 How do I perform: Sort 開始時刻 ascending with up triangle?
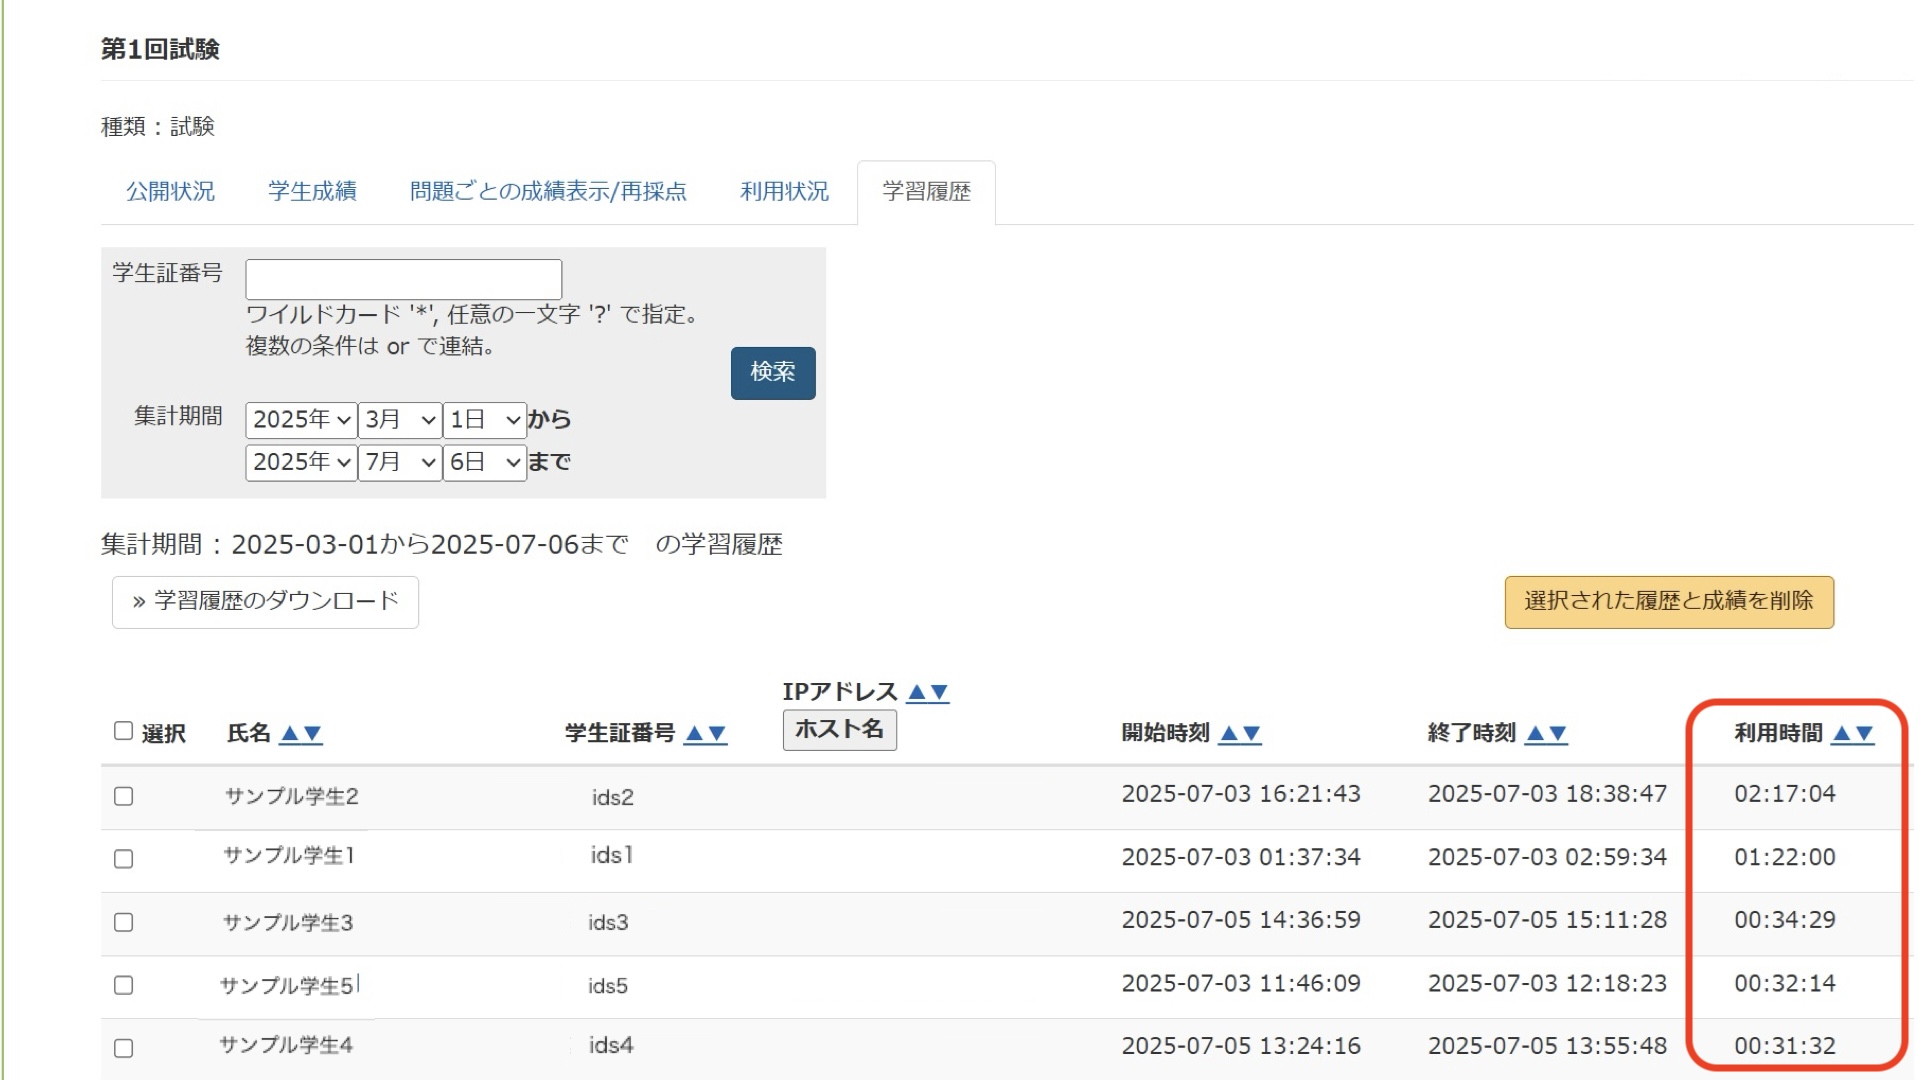coord(1229,734)
